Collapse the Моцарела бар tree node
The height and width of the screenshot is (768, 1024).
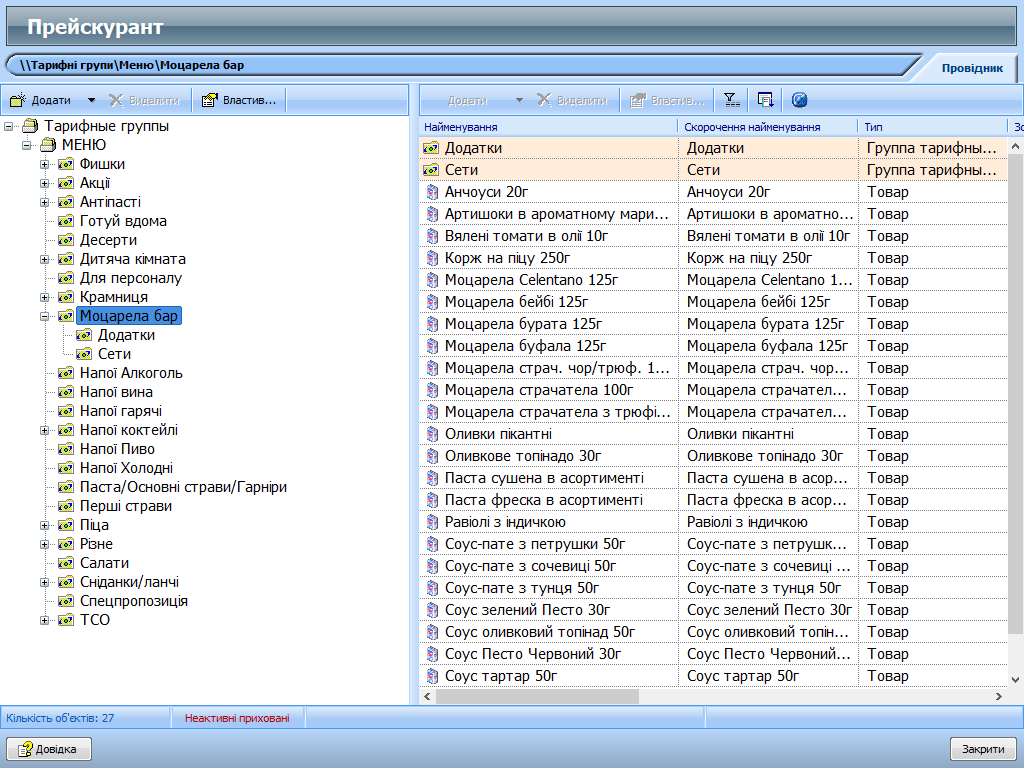[45, 316]
